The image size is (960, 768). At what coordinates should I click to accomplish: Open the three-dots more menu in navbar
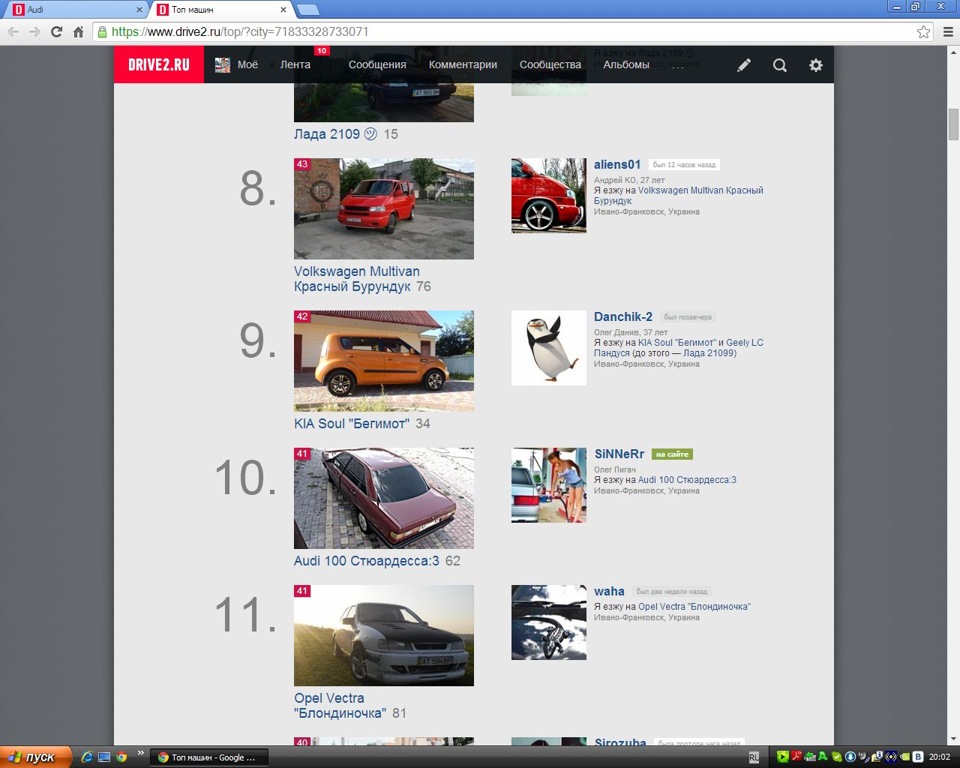pyautogui.click(x=677, y=66)
